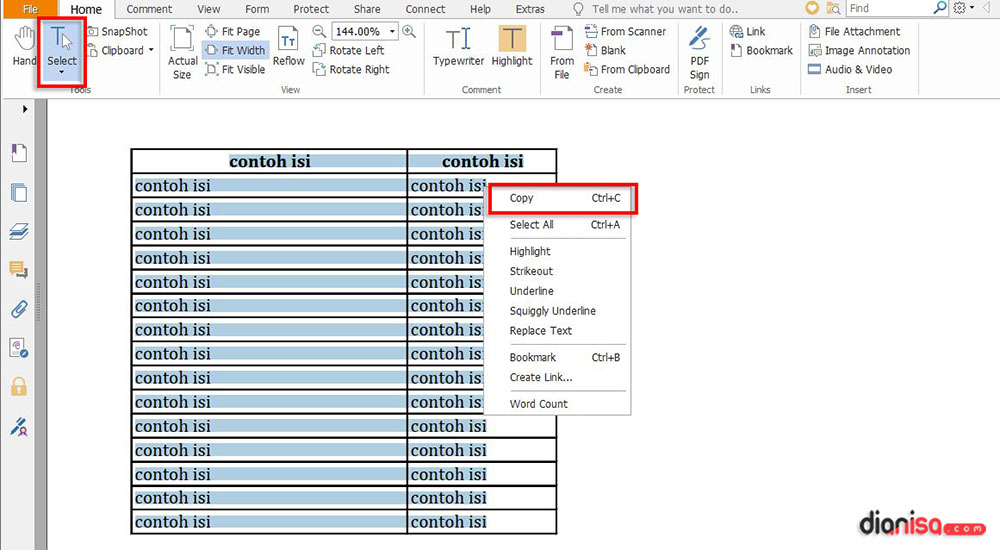Switch to the Protect tab
1000x550 pixels.
(311, 9)
